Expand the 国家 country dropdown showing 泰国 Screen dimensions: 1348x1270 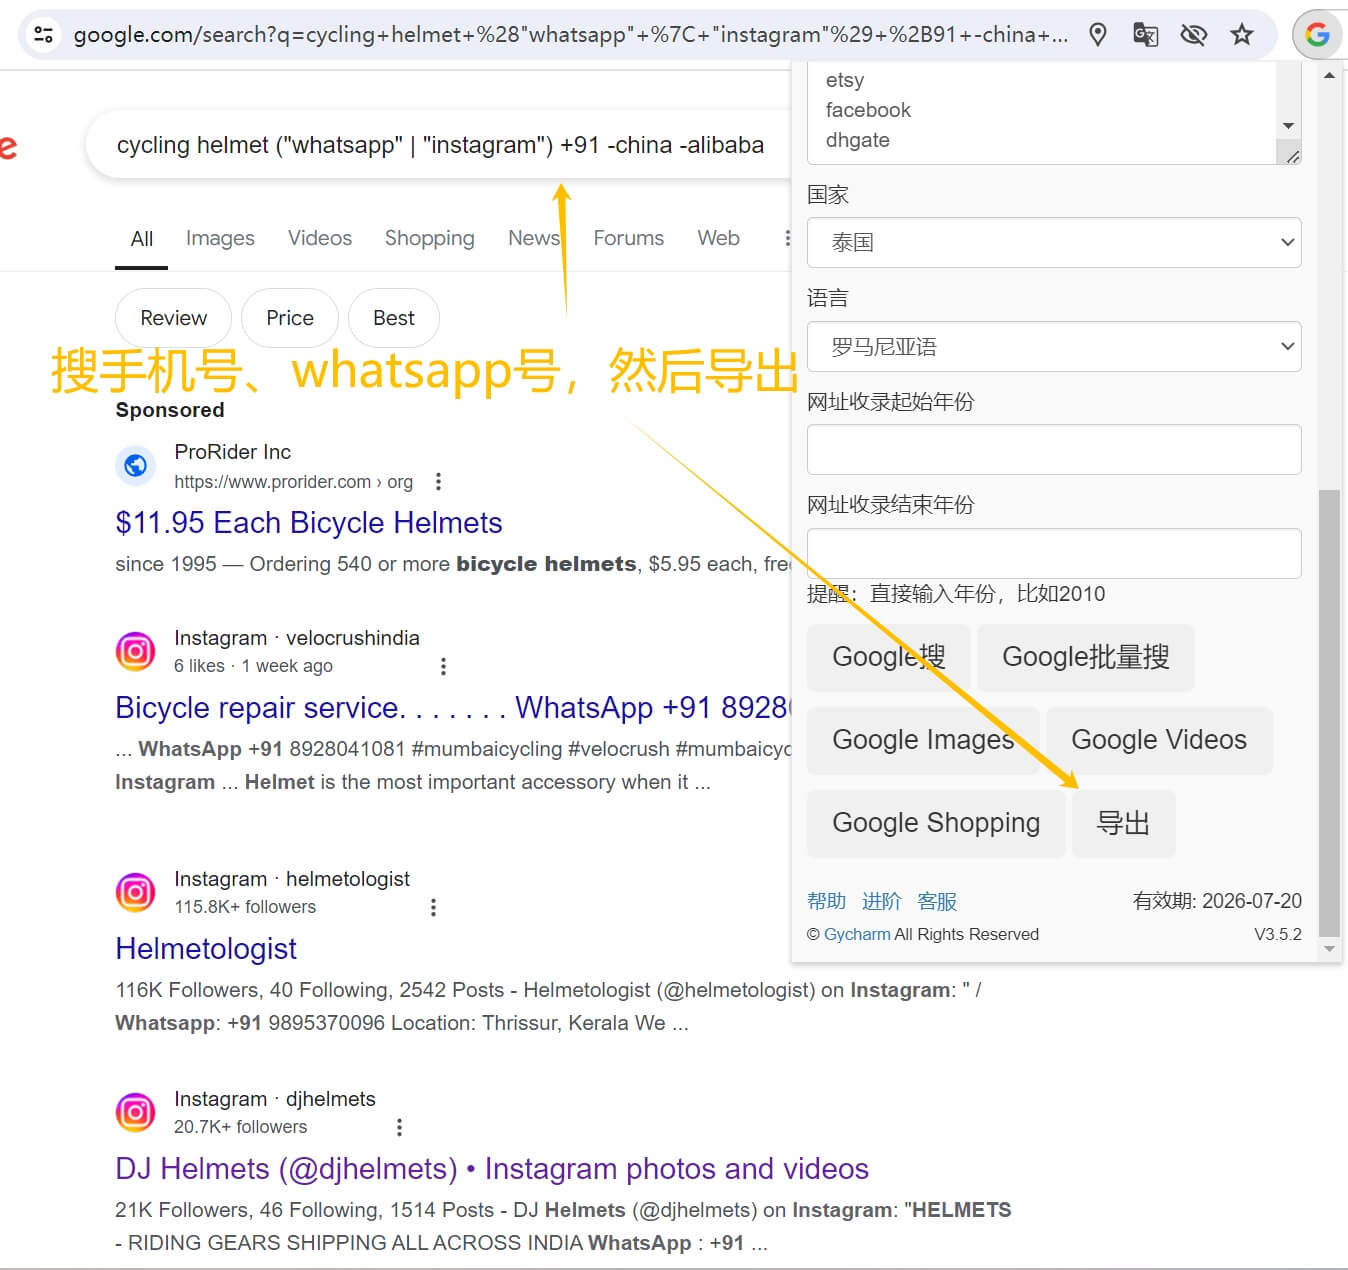(x=1054, y=242)
